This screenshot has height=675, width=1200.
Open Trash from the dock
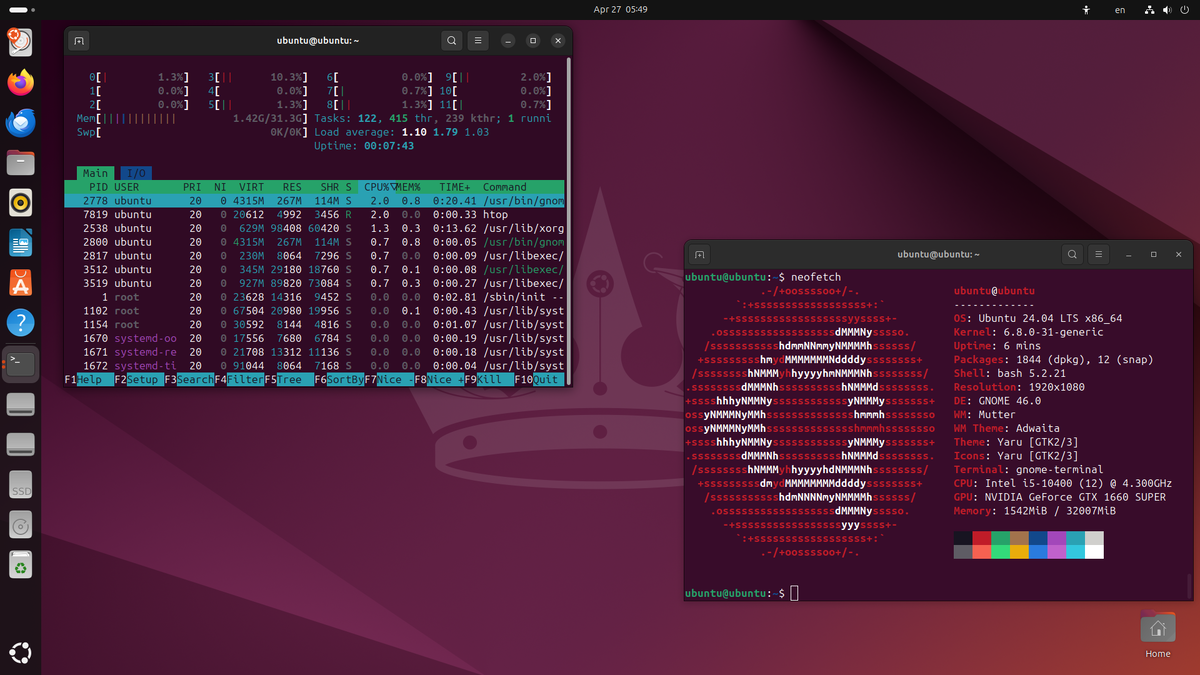[x=22, y=565]
